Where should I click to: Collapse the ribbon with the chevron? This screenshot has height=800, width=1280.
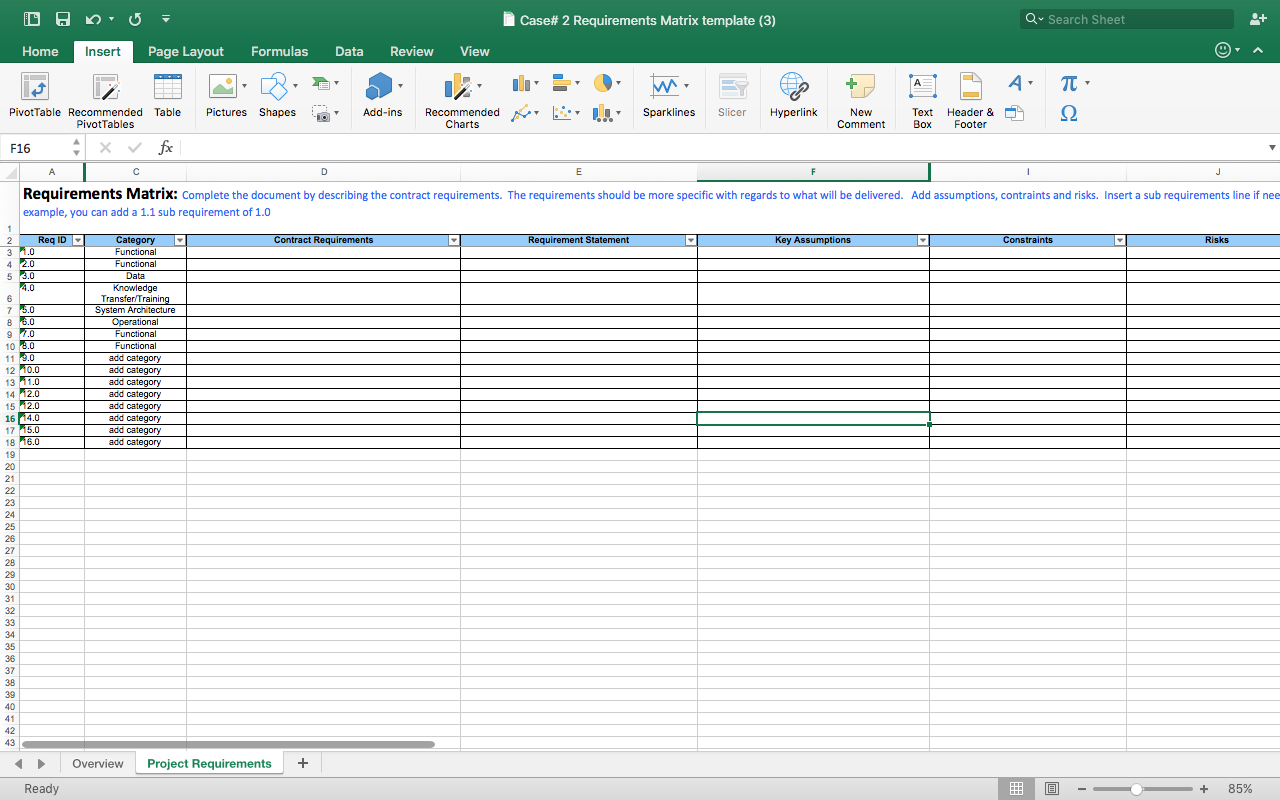tap(1258, 49)
